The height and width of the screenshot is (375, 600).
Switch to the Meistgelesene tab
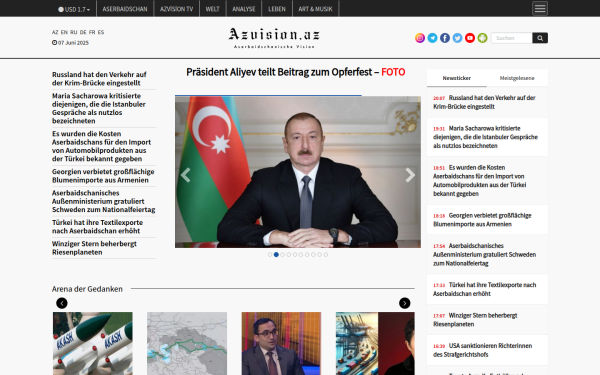click(x=517, y=78)
